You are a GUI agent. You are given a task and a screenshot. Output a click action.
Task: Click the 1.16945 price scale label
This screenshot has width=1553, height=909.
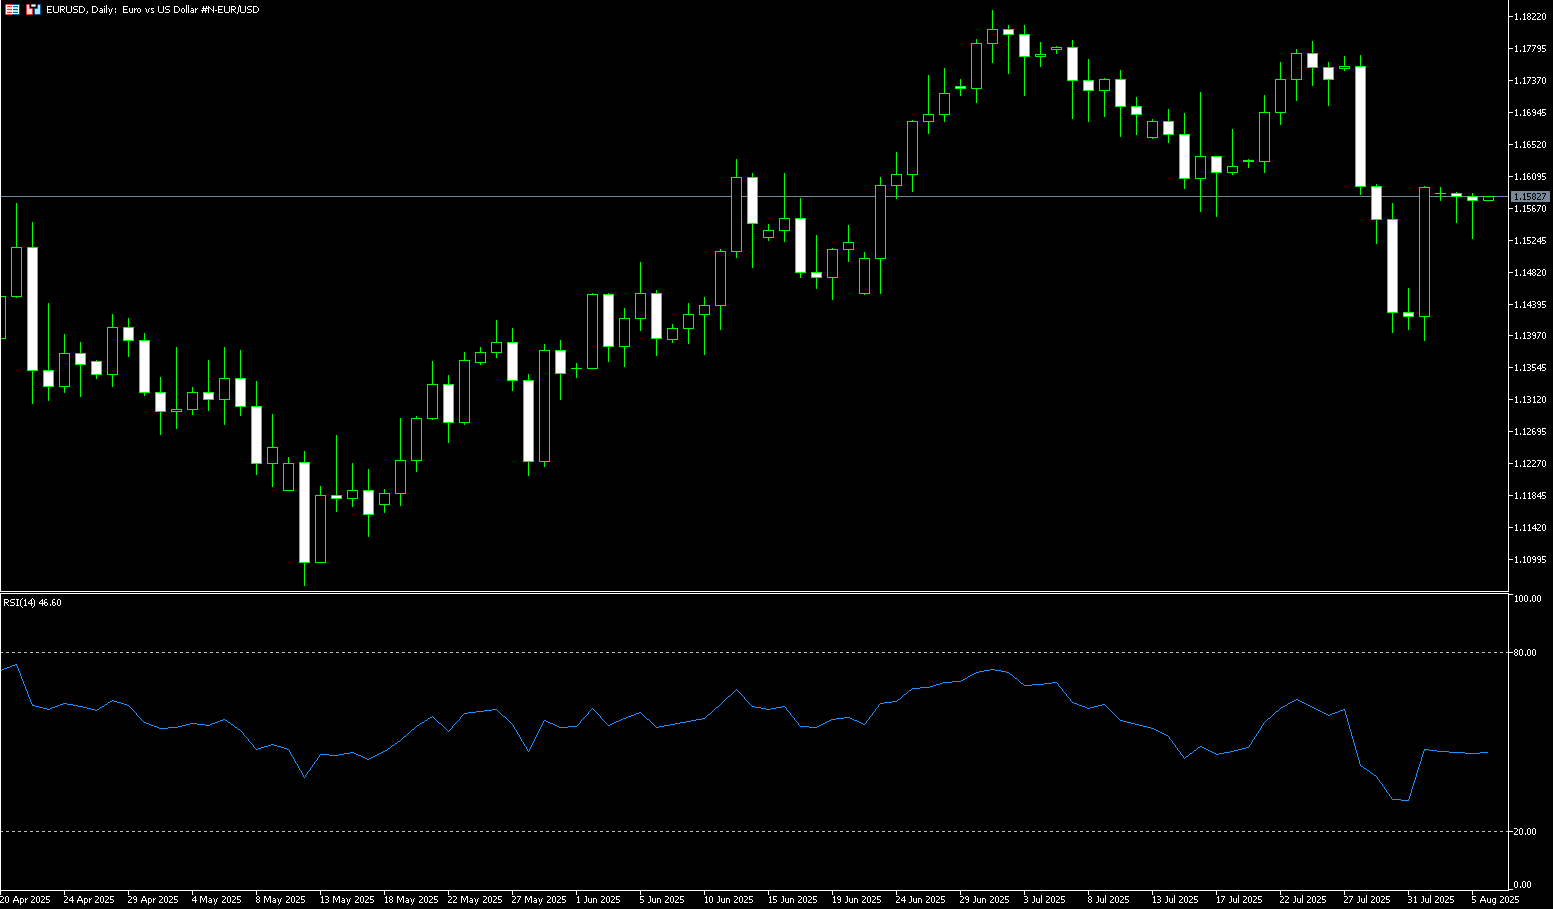[x=1531, y=113]
